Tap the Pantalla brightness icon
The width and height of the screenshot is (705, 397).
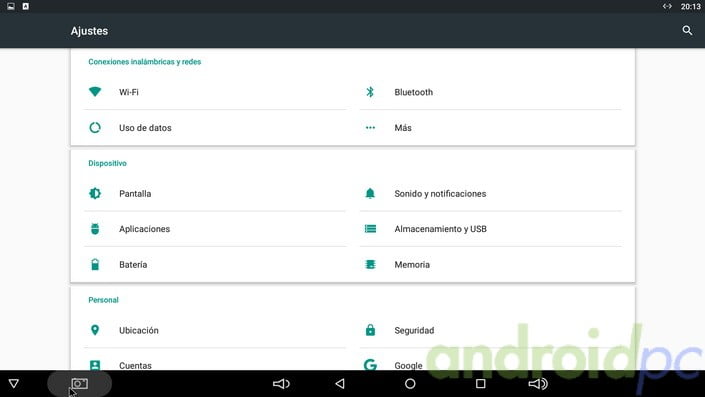(95, 193)
